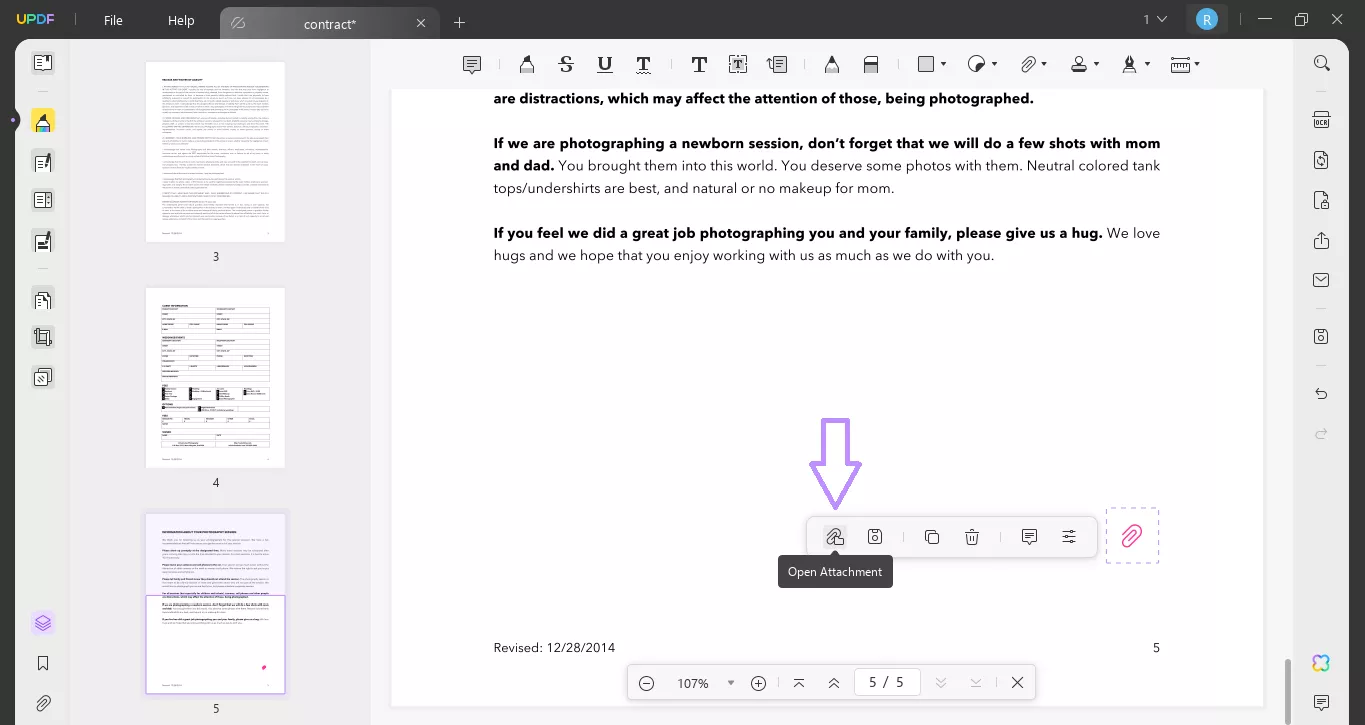Copy the attachment annotation via floating toolbar

[932, 537]
